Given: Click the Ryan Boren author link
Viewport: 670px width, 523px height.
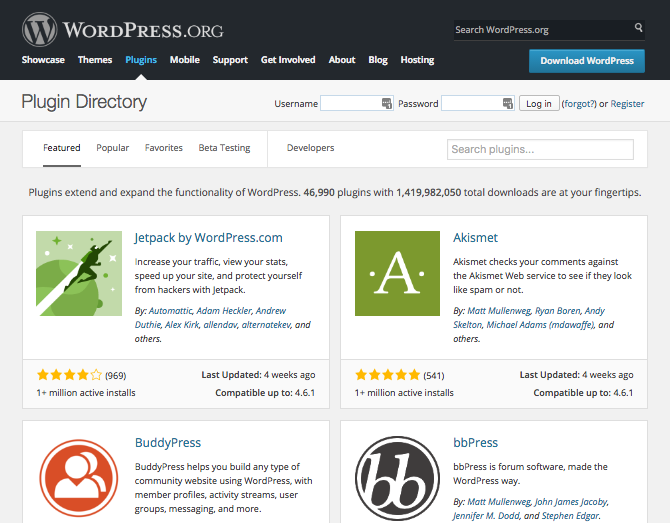Looking at the screenshot, I should 558,311.
